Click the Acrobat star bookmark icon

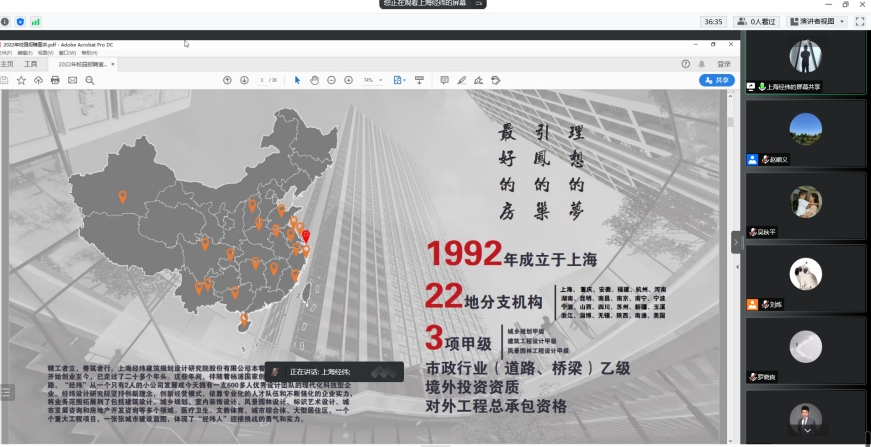[x=21, y=81]
